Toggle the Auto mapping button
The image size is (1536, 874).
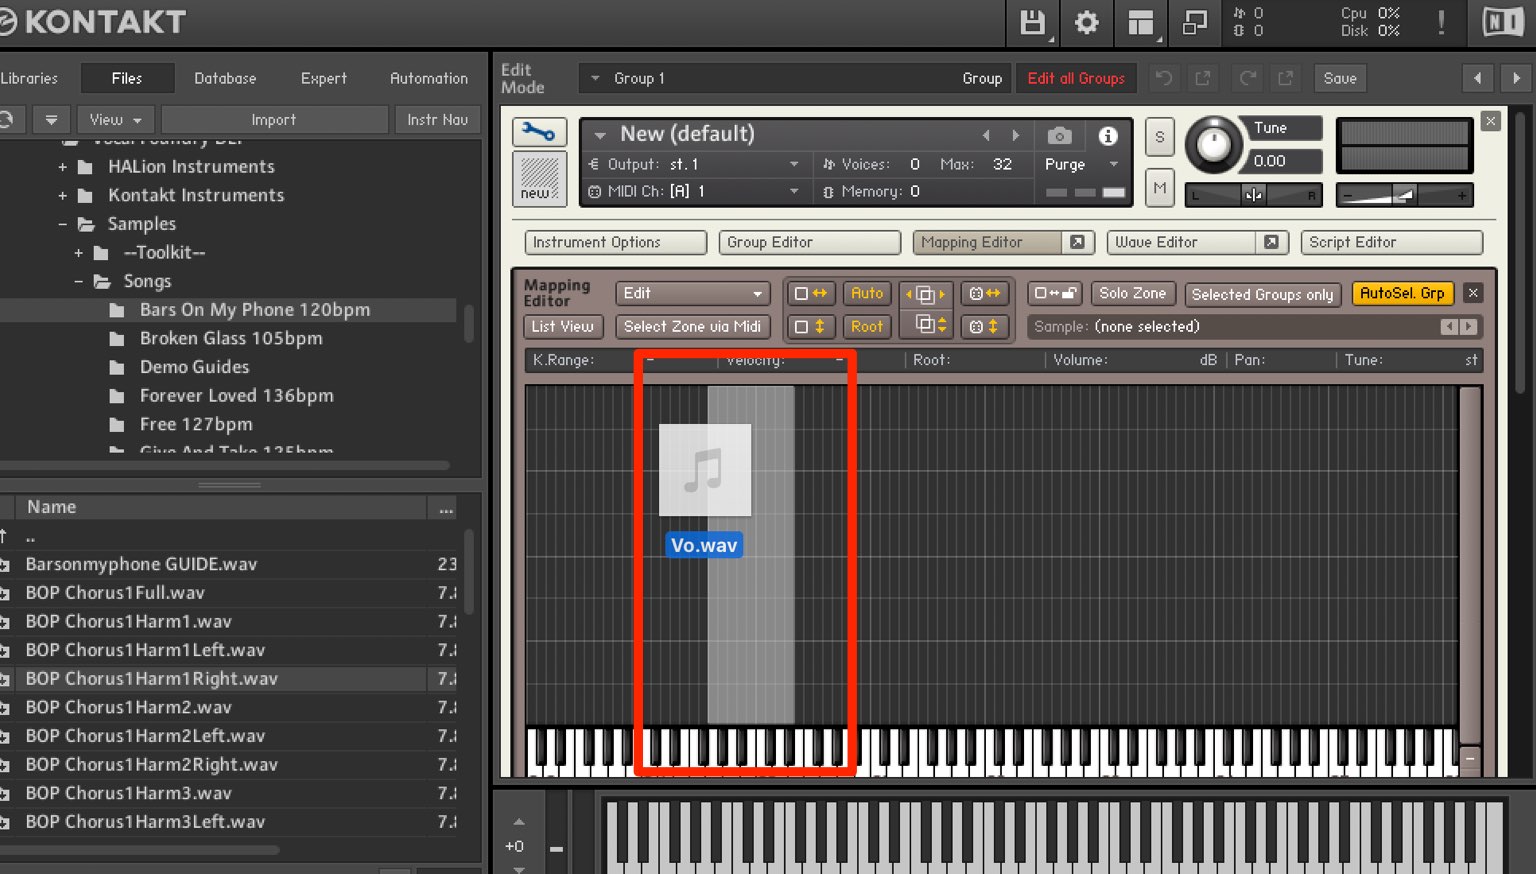[x=867, y=293]
